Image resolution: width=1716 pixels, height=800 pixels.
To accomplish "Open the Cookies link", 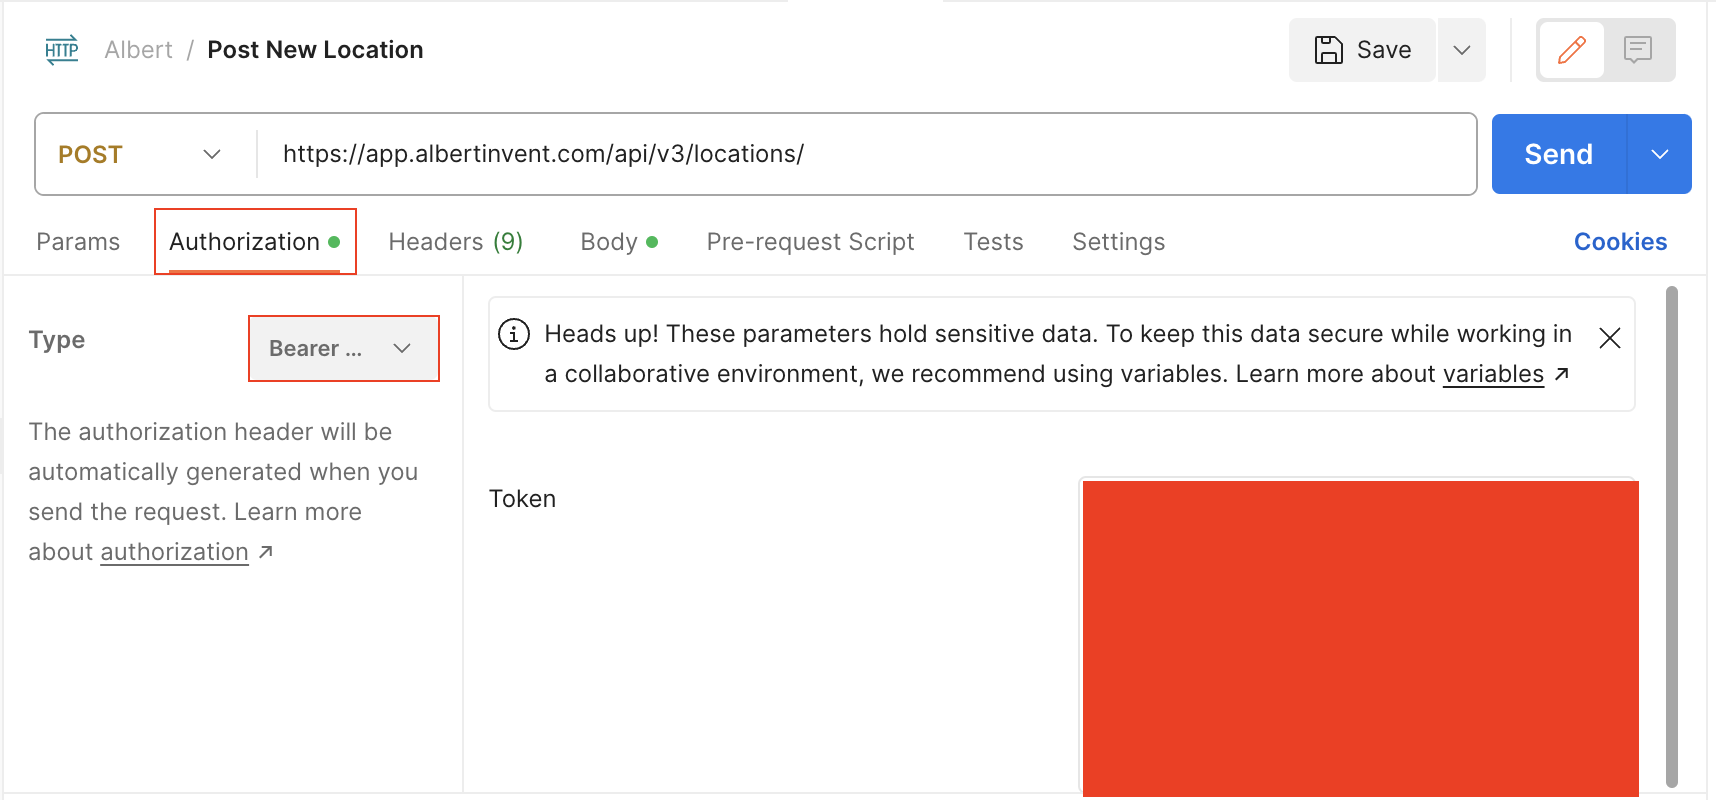I will (x=1620, y=242).
